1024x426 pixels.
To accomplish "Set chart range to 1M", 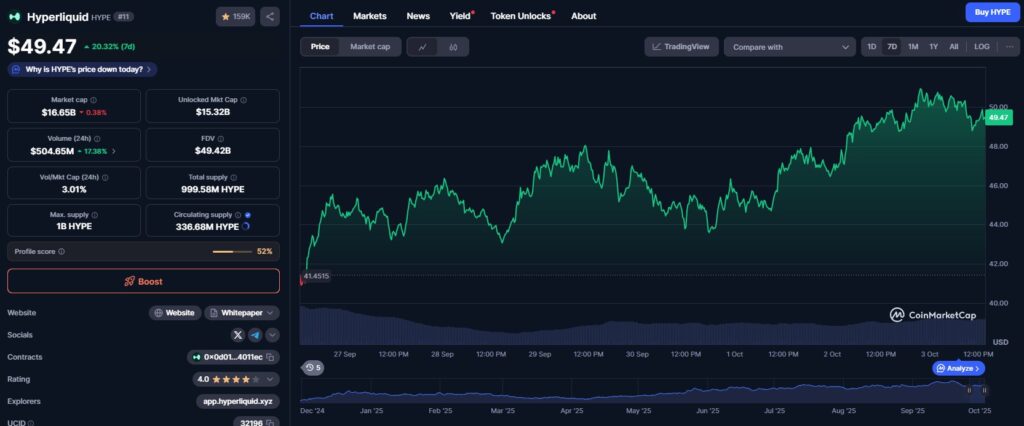I will [912, 47].
